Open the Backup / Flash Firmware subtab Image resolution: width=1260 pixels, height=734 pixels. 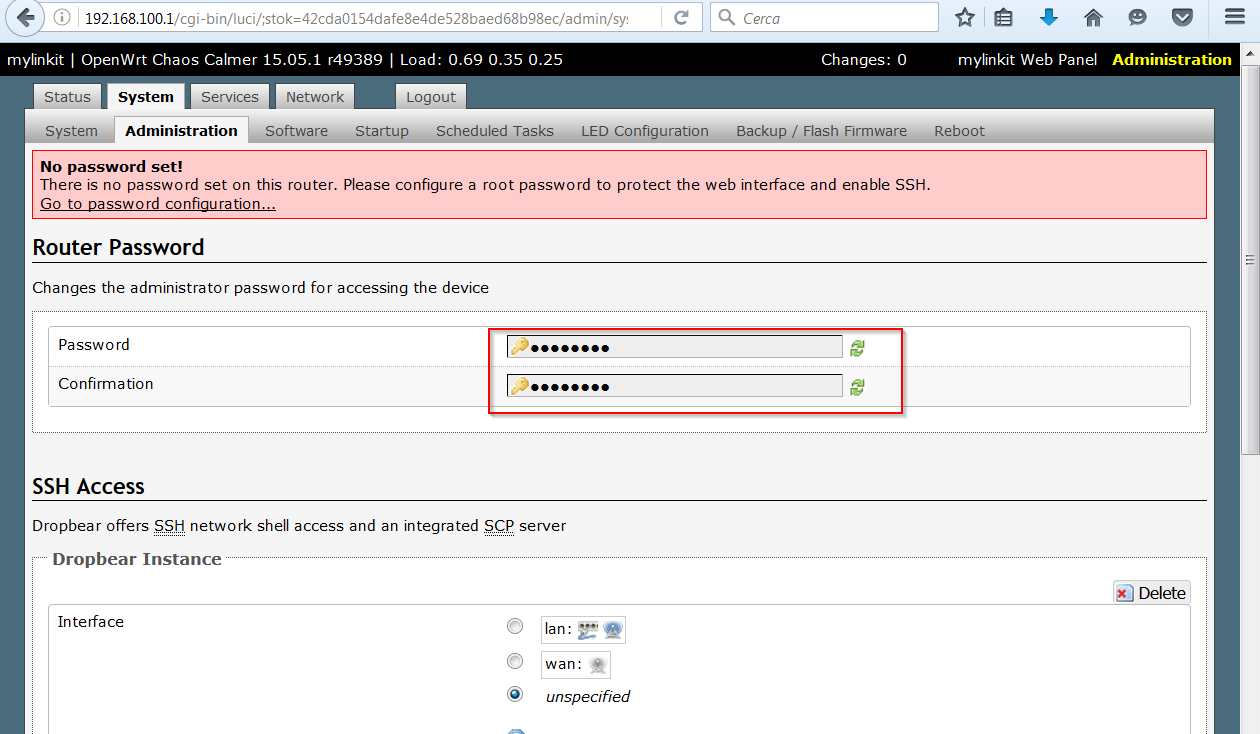tap(821, 131)
